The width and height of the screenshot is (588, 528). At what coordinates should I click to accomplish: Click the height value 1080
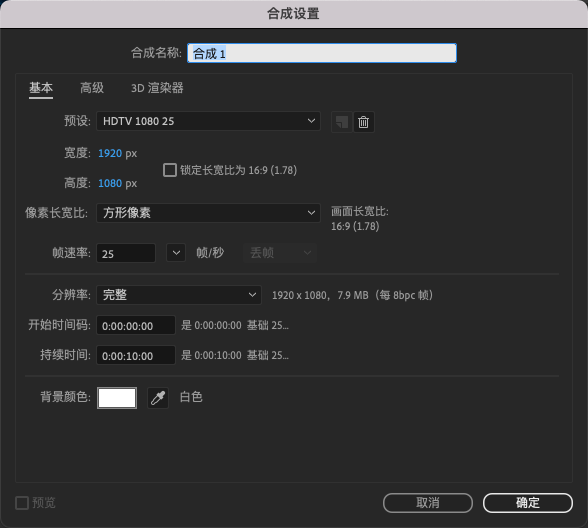(110, 183)
